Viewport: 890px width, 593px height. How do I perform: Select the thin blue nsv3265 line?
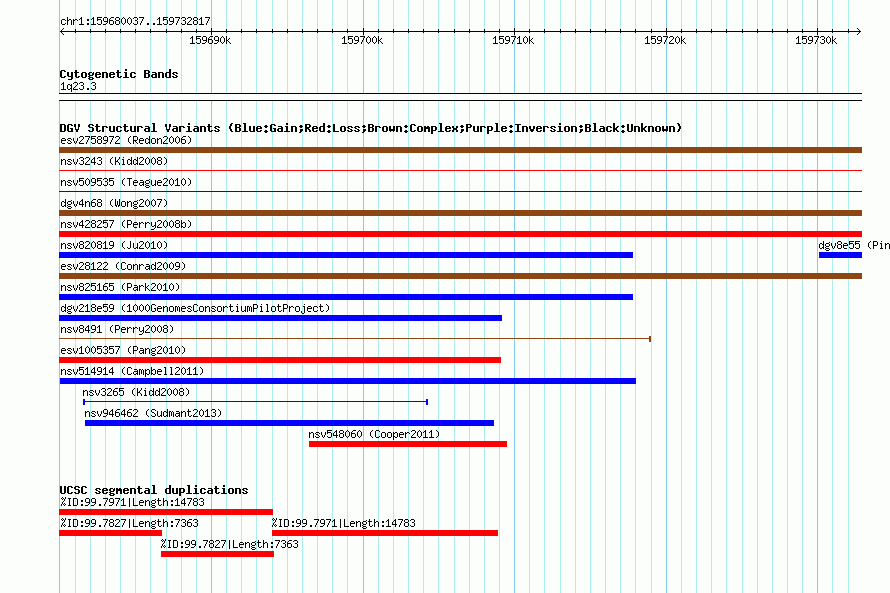pos(255,402)
